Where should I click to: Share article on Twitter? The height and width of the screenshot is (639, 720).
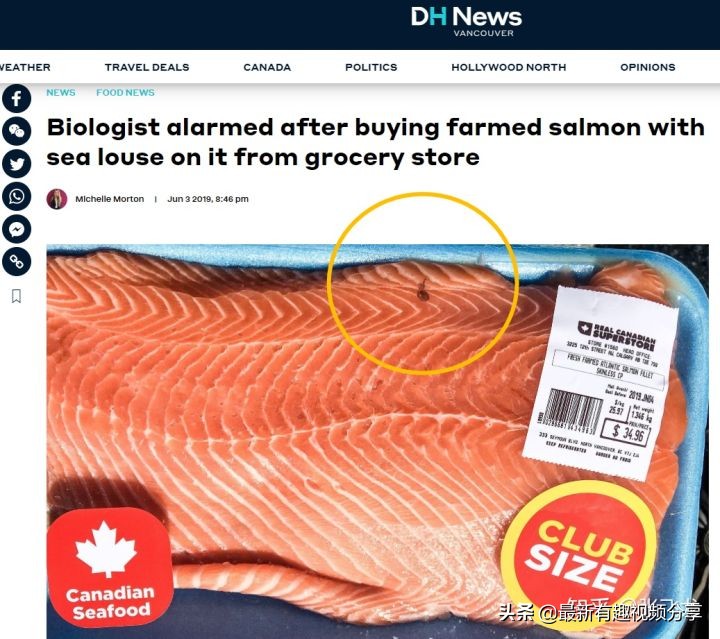point(17,164)
